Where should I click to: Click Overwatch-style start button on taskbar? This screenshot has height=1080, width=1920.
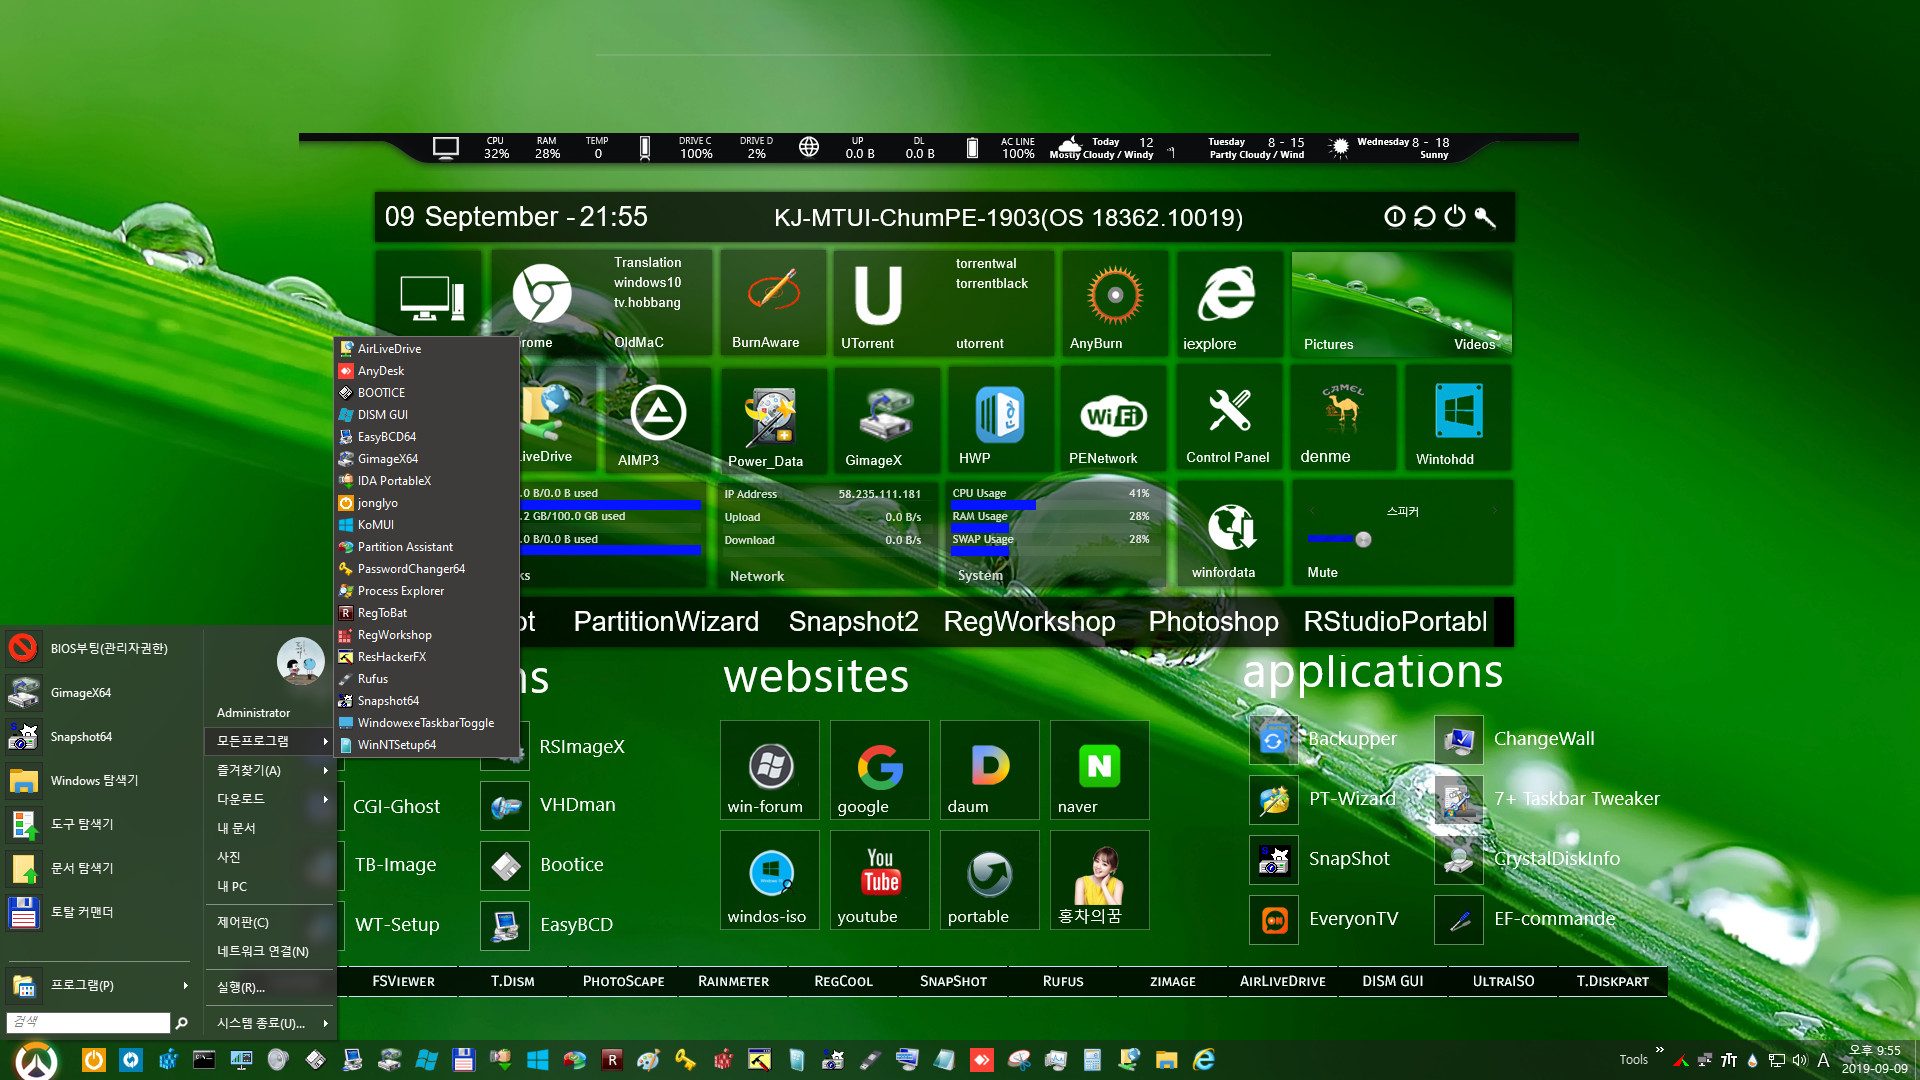[x=37, y=1060]
